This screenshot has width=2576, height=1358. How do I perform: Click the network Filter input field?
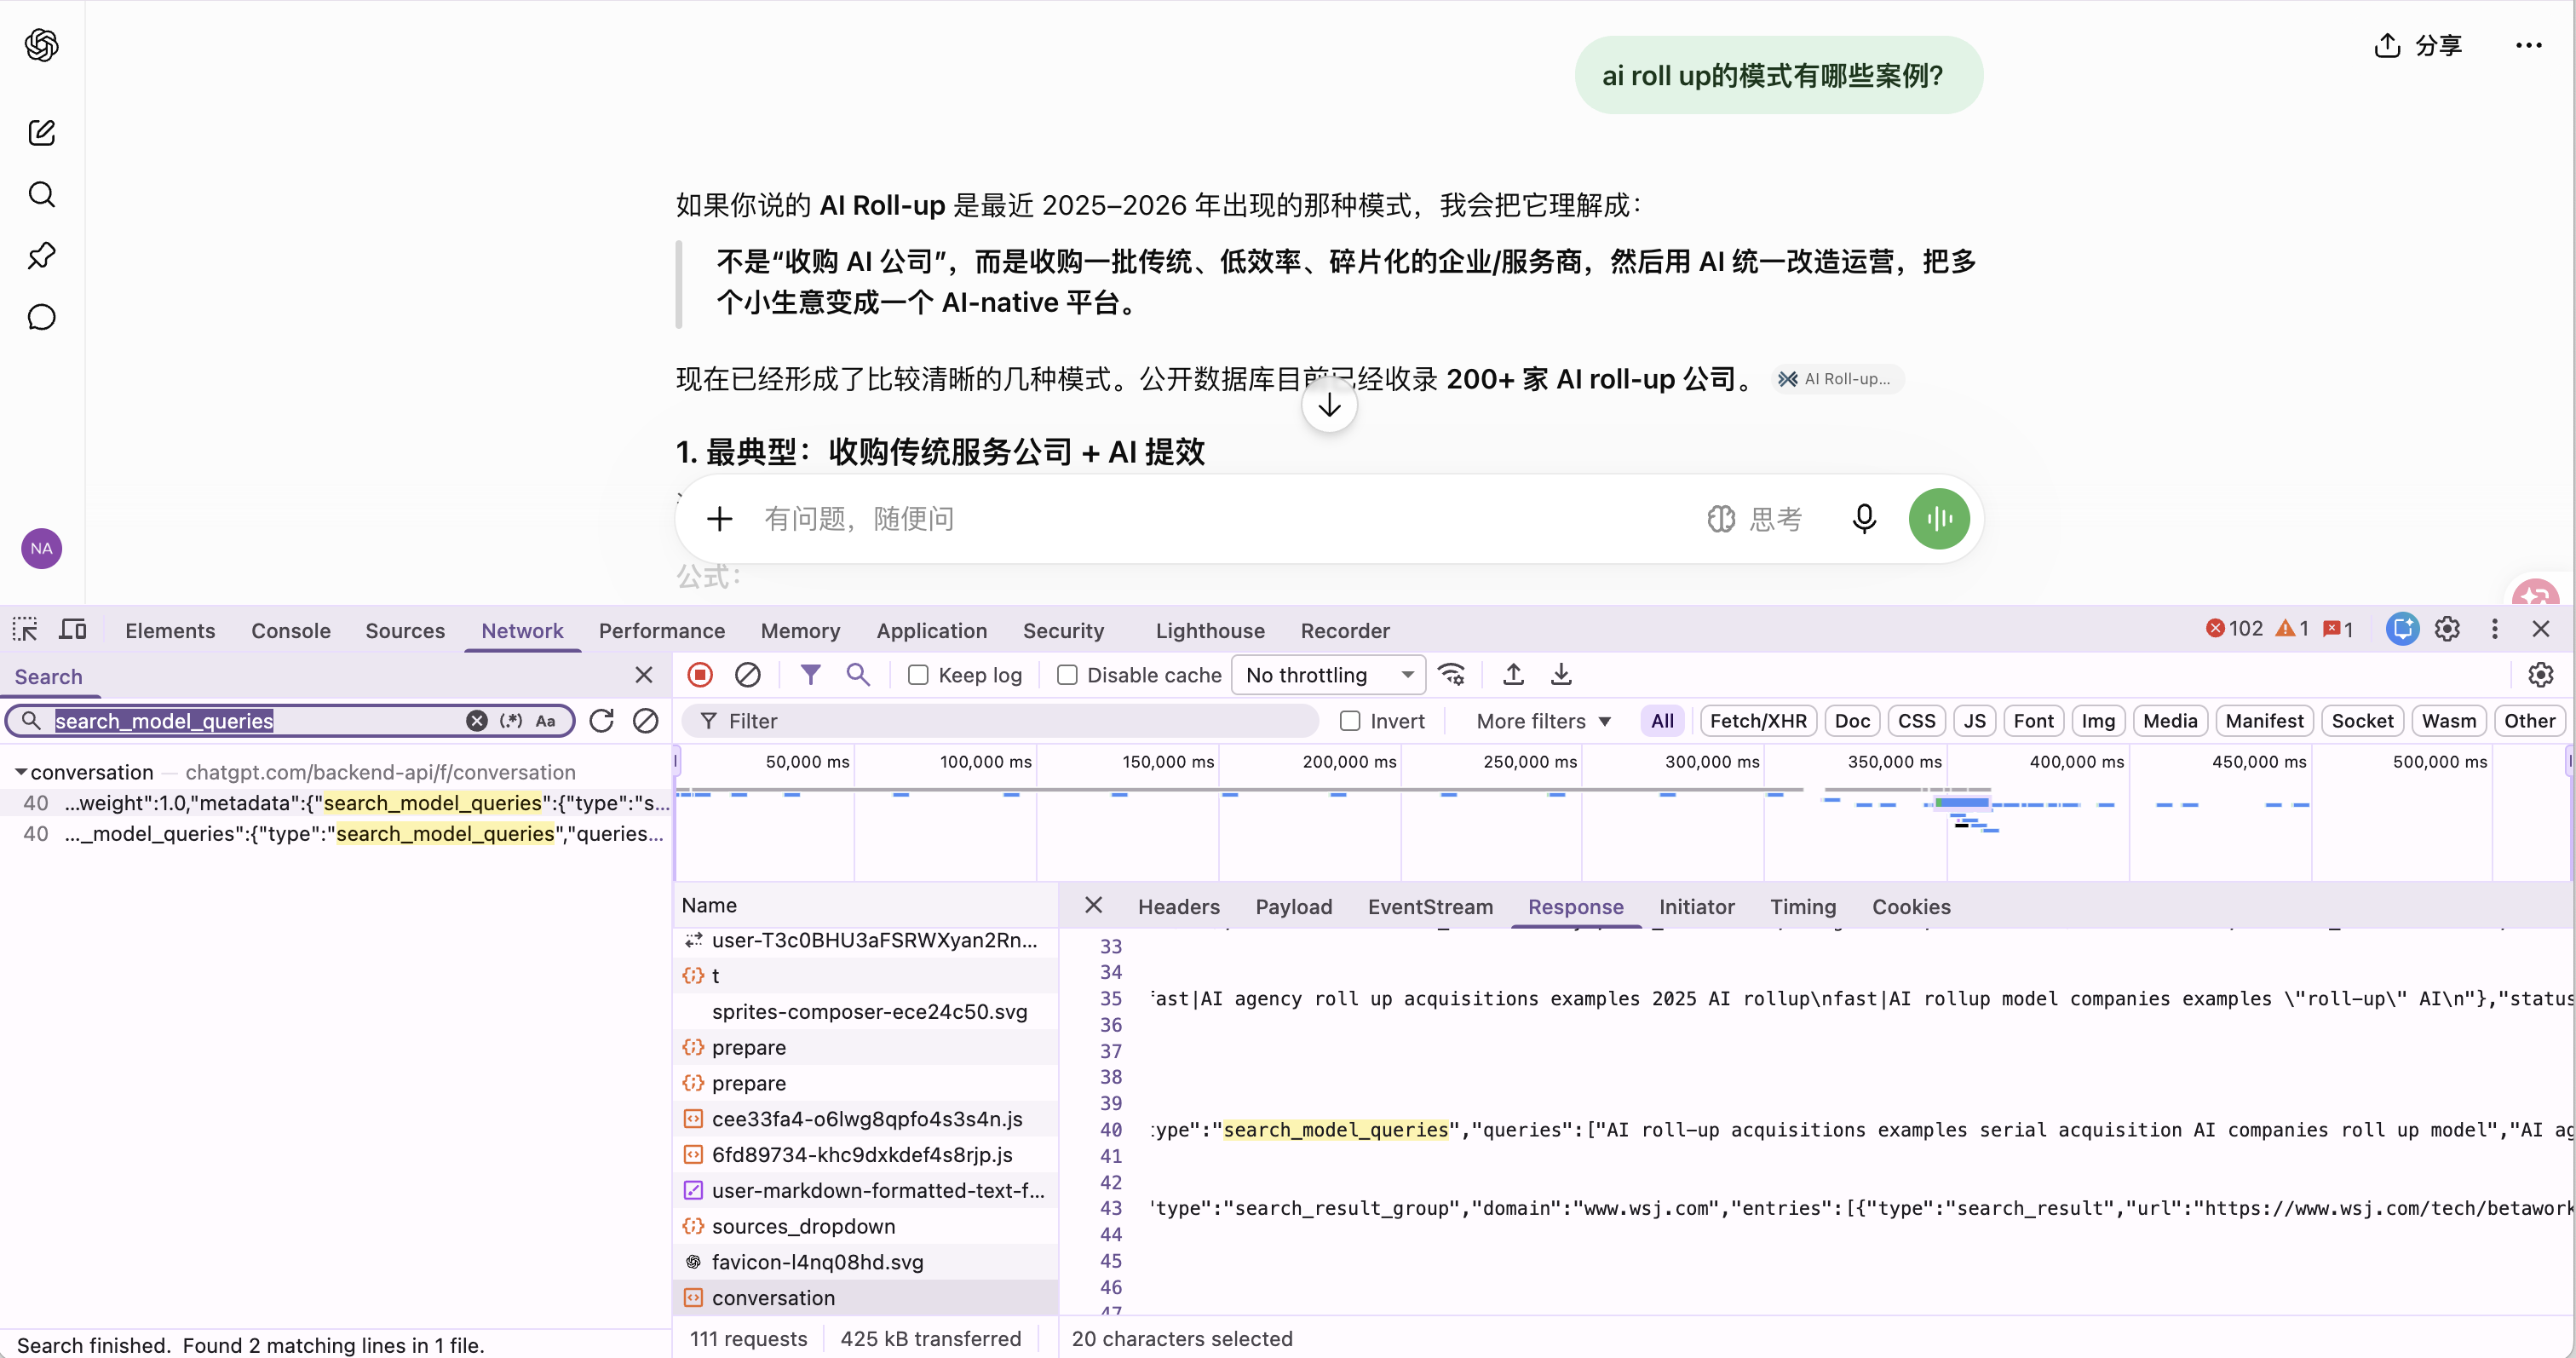click(x=1000, y=721)
